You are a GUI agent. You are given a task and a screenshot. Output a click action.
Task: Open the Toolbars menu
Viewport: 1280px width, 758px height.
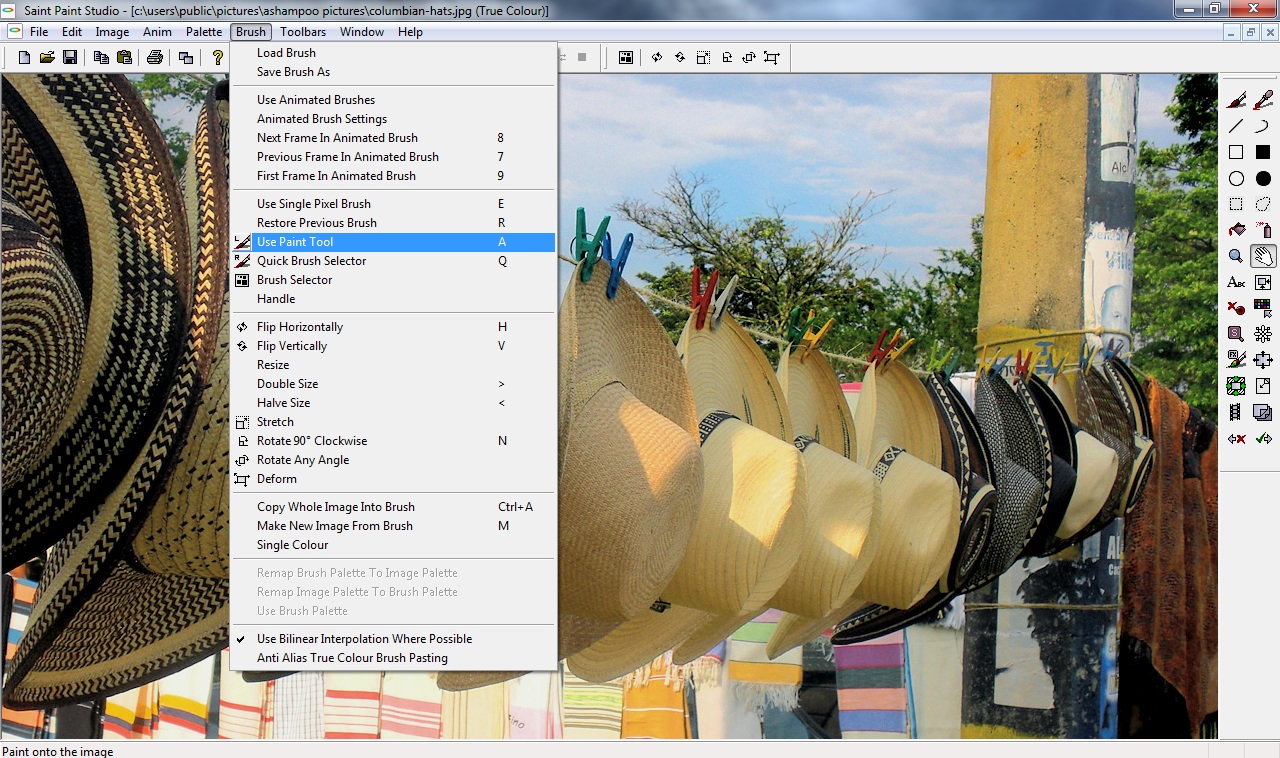pos(303,32)
